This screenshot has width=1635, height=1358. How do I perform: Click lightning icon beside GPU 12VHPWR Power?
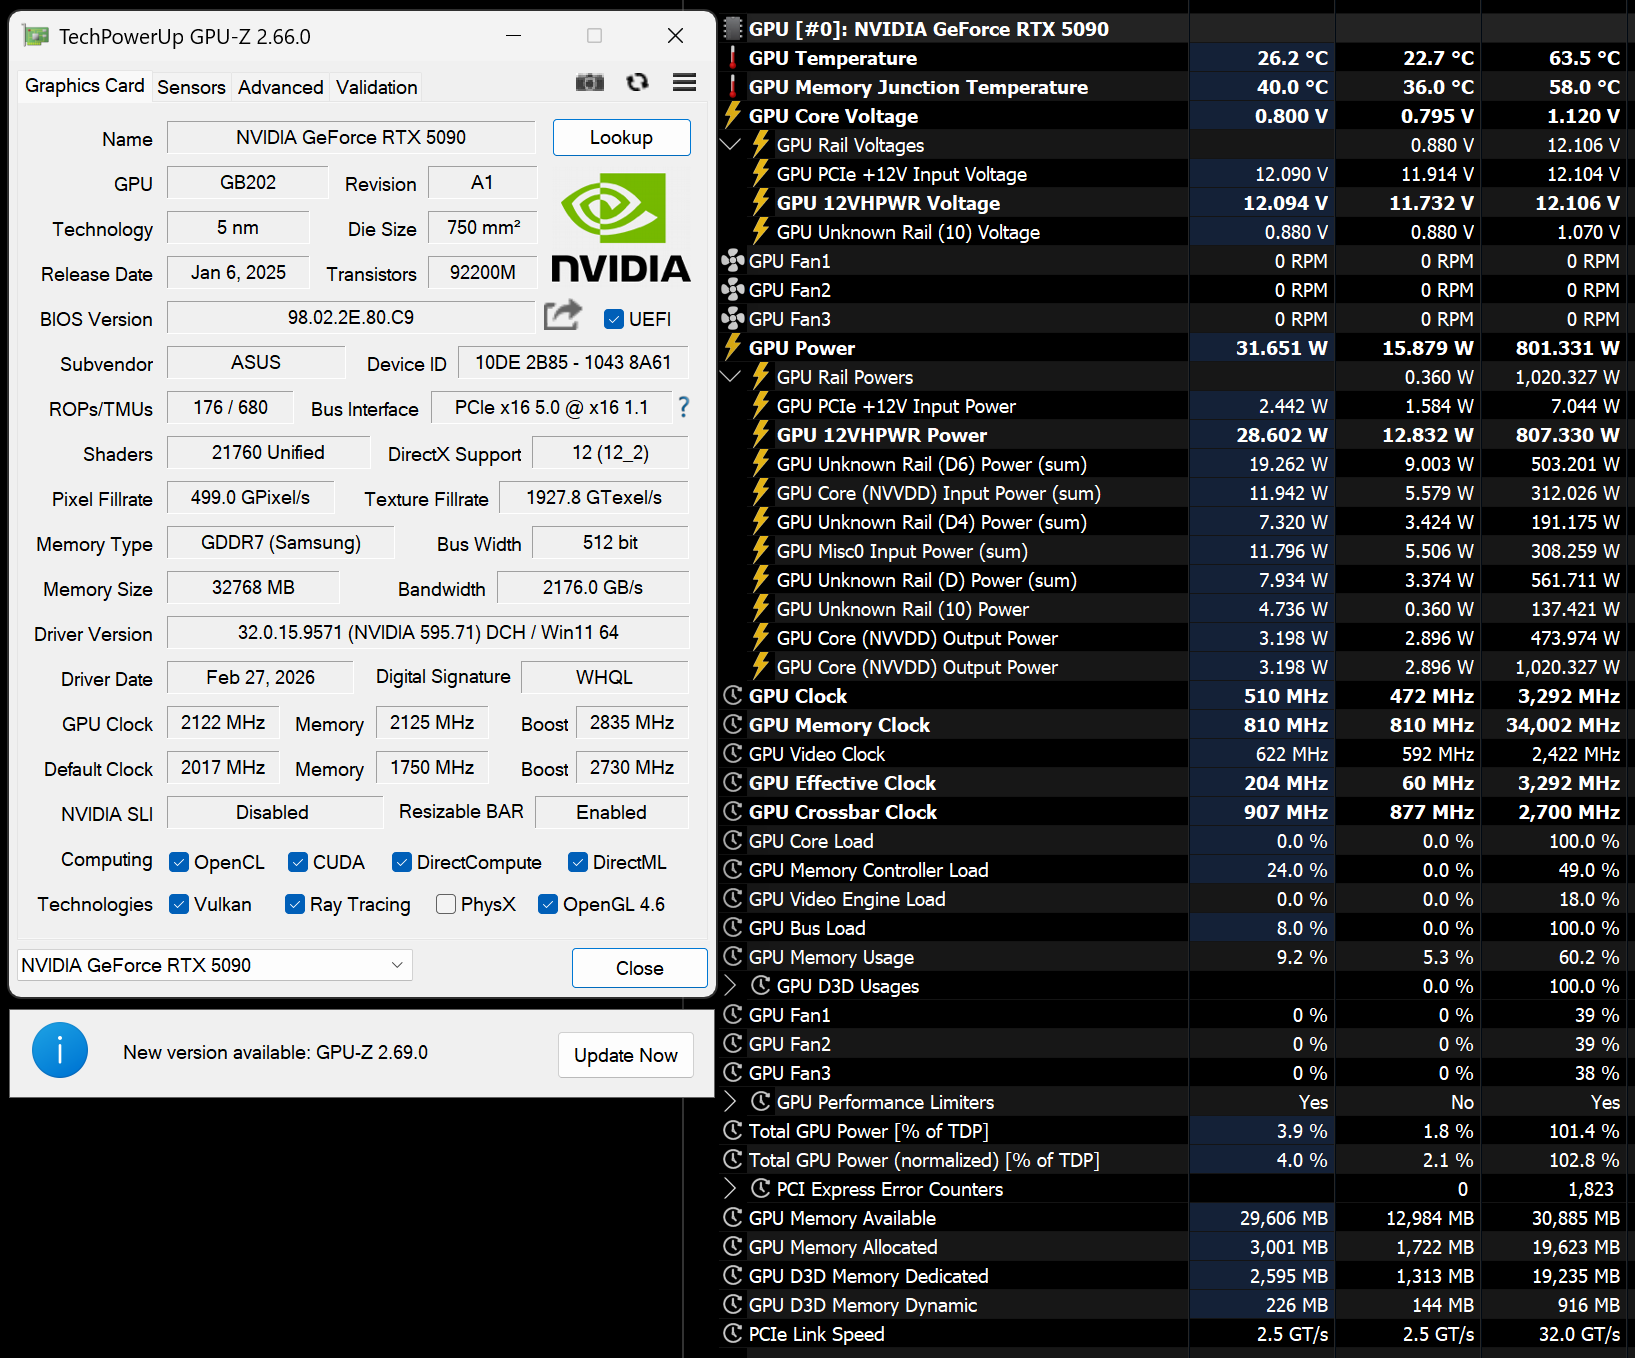761,435
